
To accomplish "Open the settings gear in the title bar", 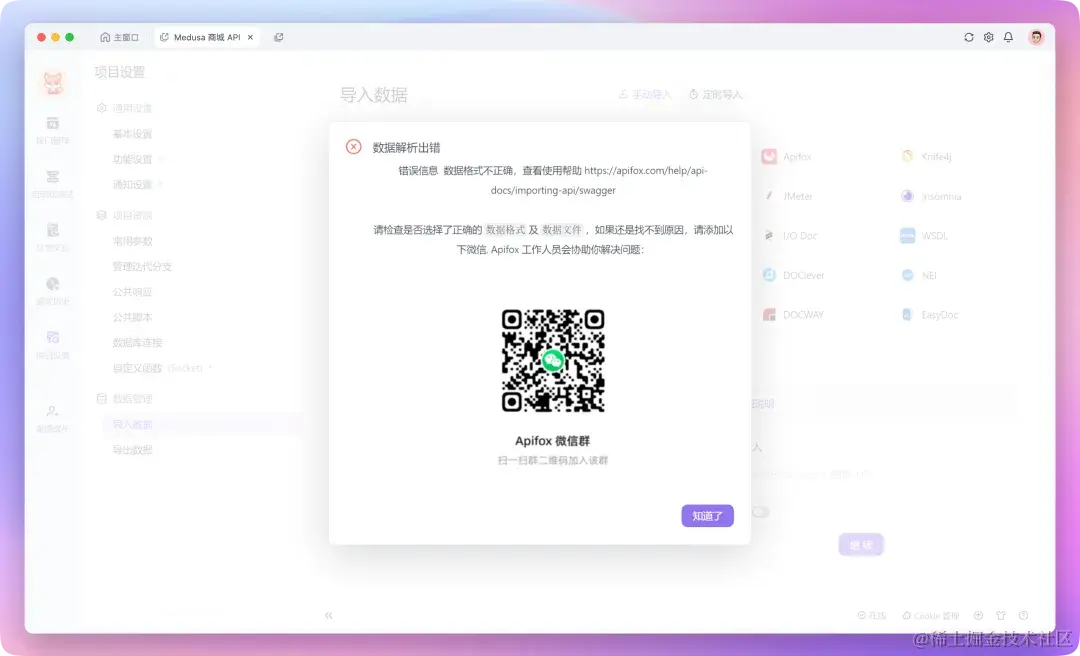I will [x=988, y=37].
